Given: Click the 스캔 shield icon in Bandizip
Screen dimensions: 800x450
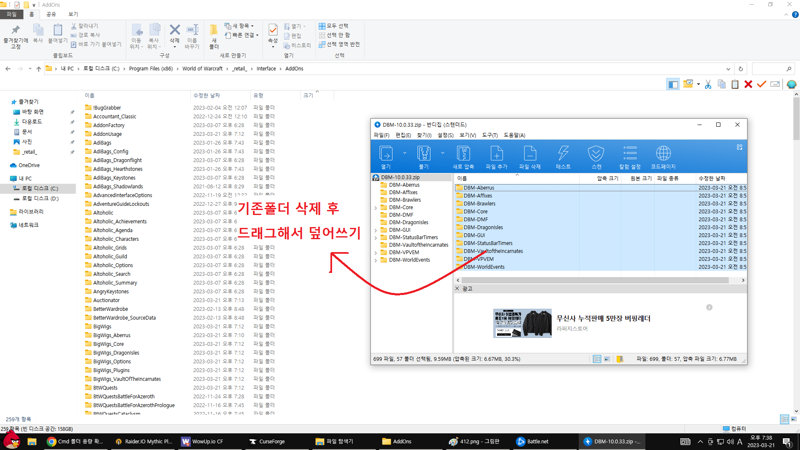Looking at the screenshot, I should (596, 153).
